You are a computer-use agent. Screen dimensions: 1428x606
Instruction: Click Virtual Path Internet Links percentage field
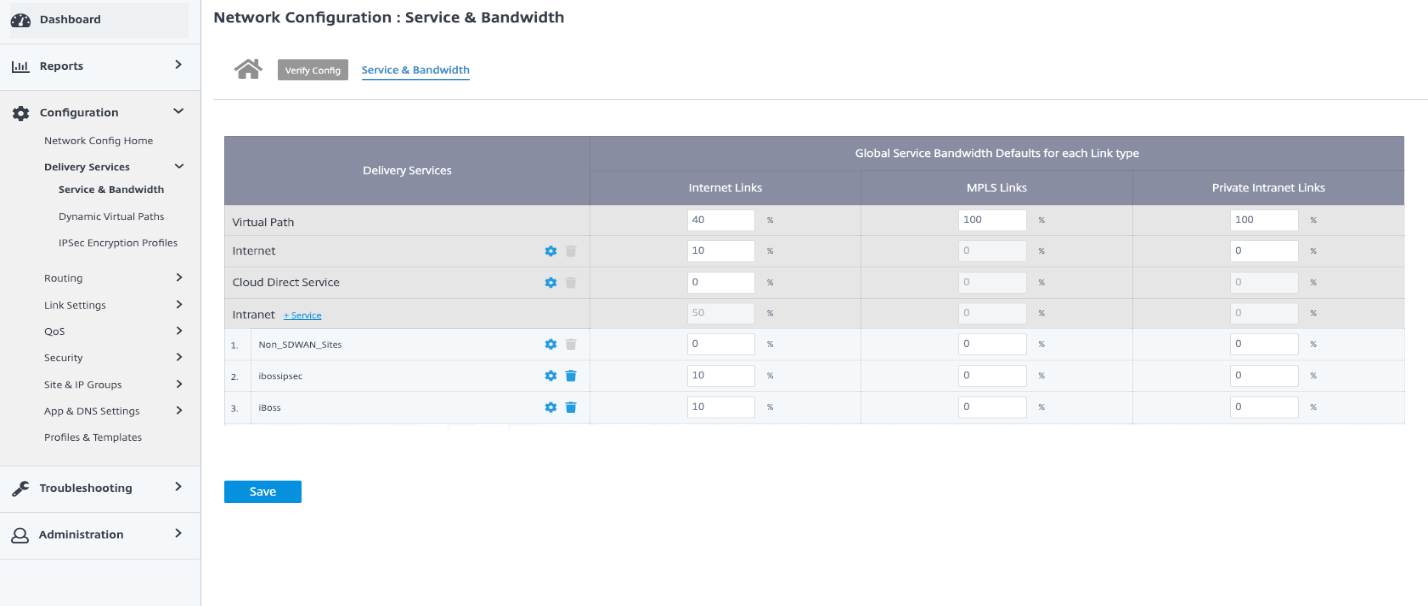pos(720,220)
